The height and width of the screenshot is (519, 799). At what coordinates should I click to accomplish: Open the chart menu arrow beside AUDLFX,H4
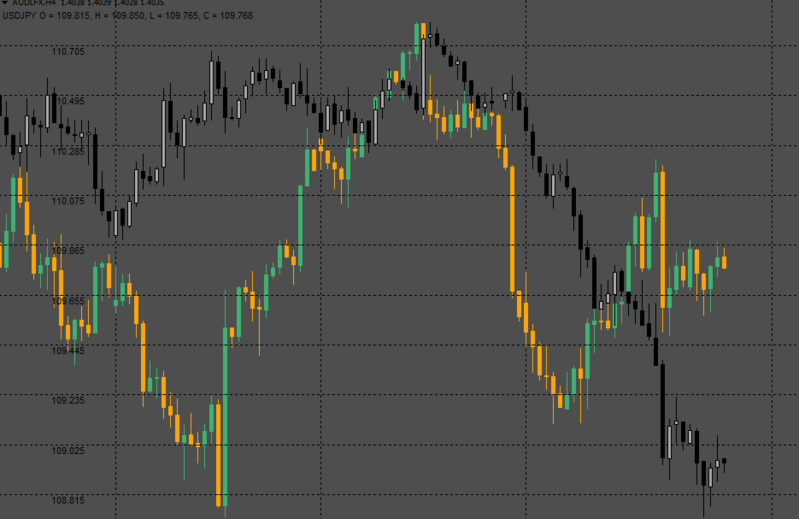[5, 3]
